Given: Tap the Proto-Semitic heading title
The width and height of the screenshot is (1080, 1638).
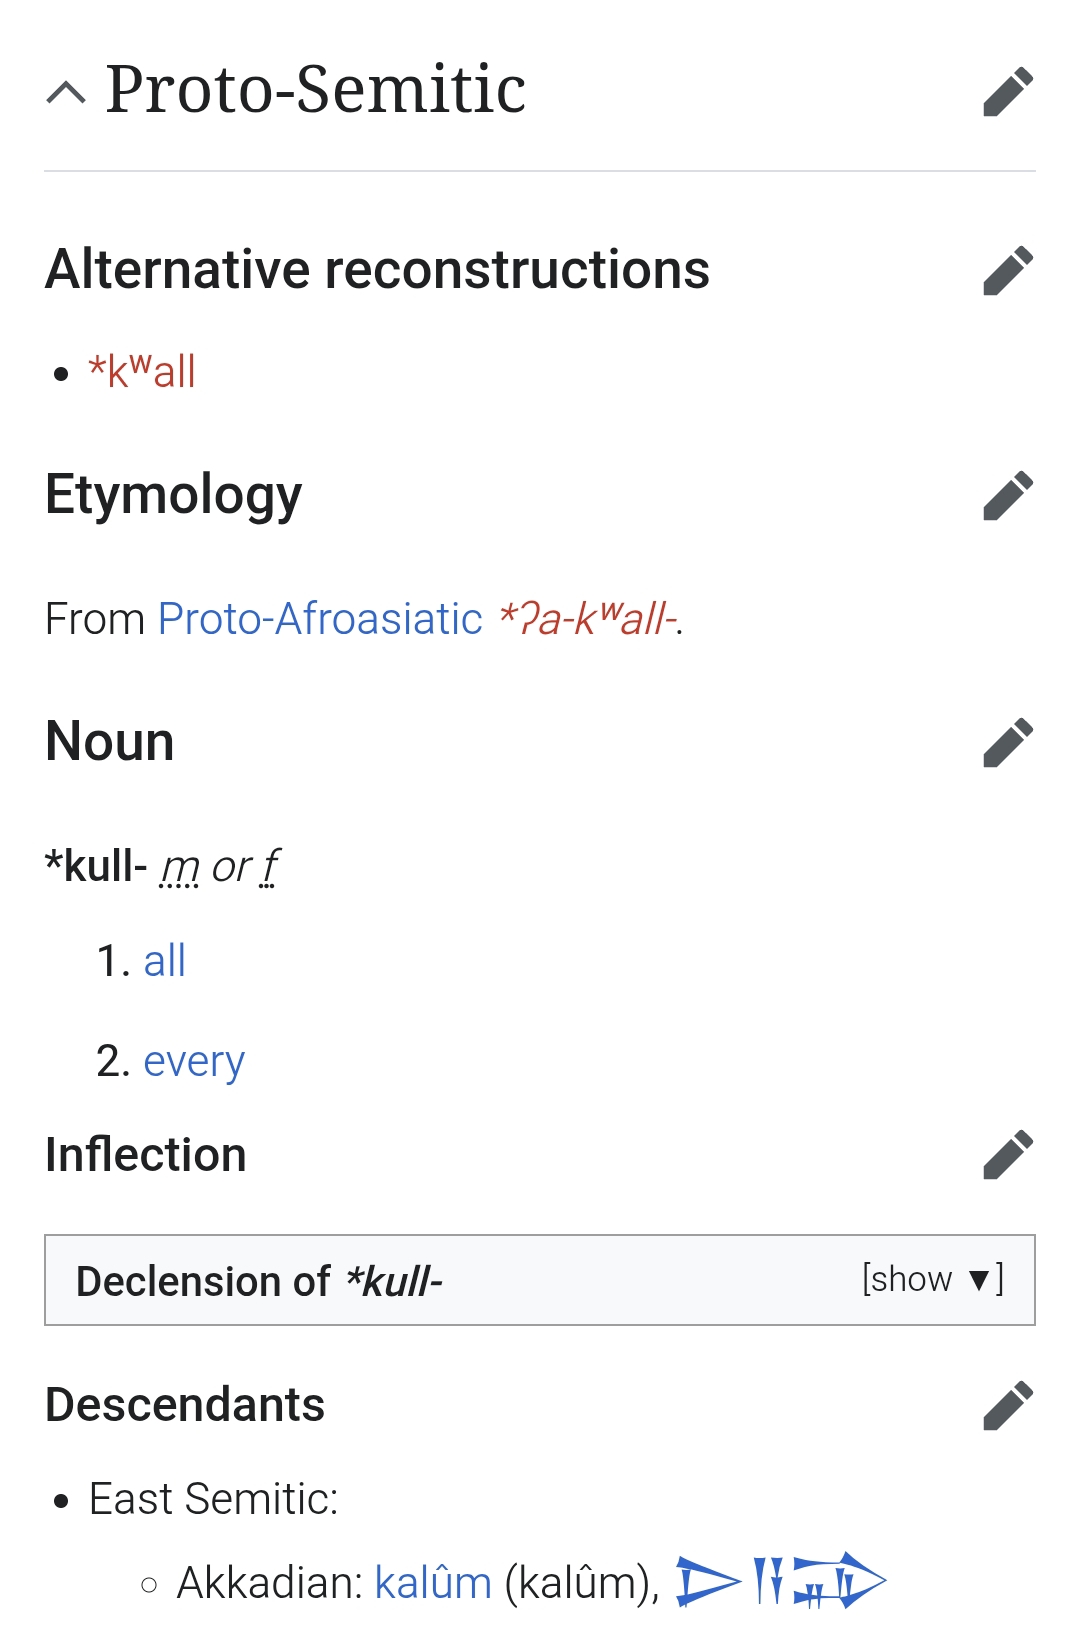Looking at the screenshot, I should (x=316, y=90).
